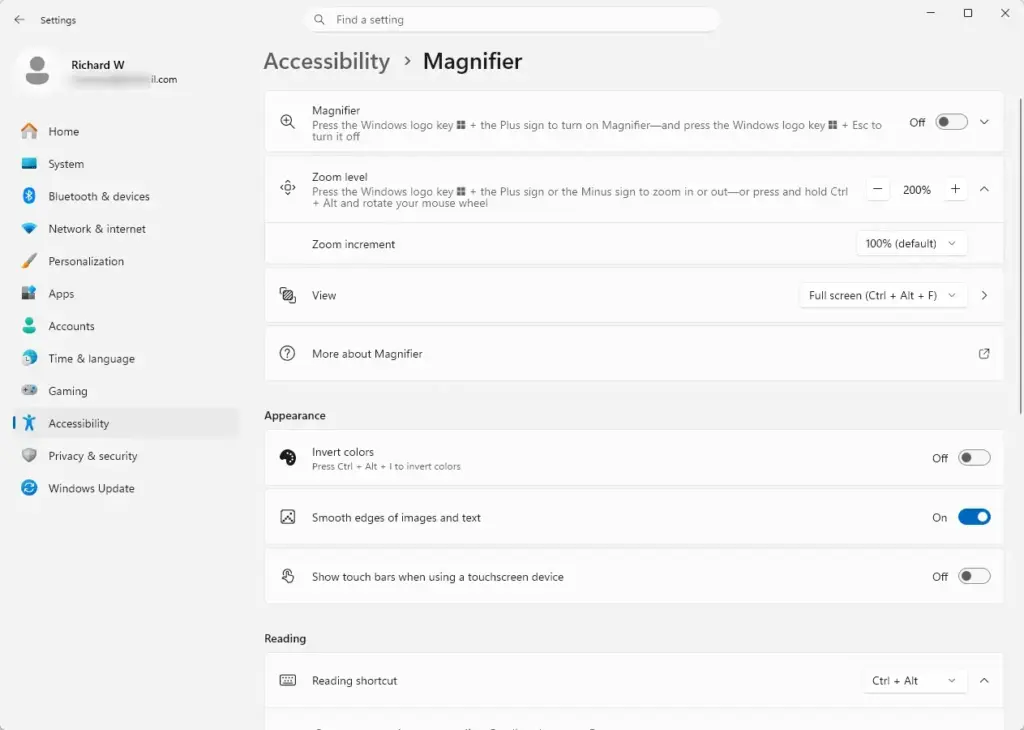Click the vertical scrollbar on right
1024x730 pixels.
[x=1021, y=255]
